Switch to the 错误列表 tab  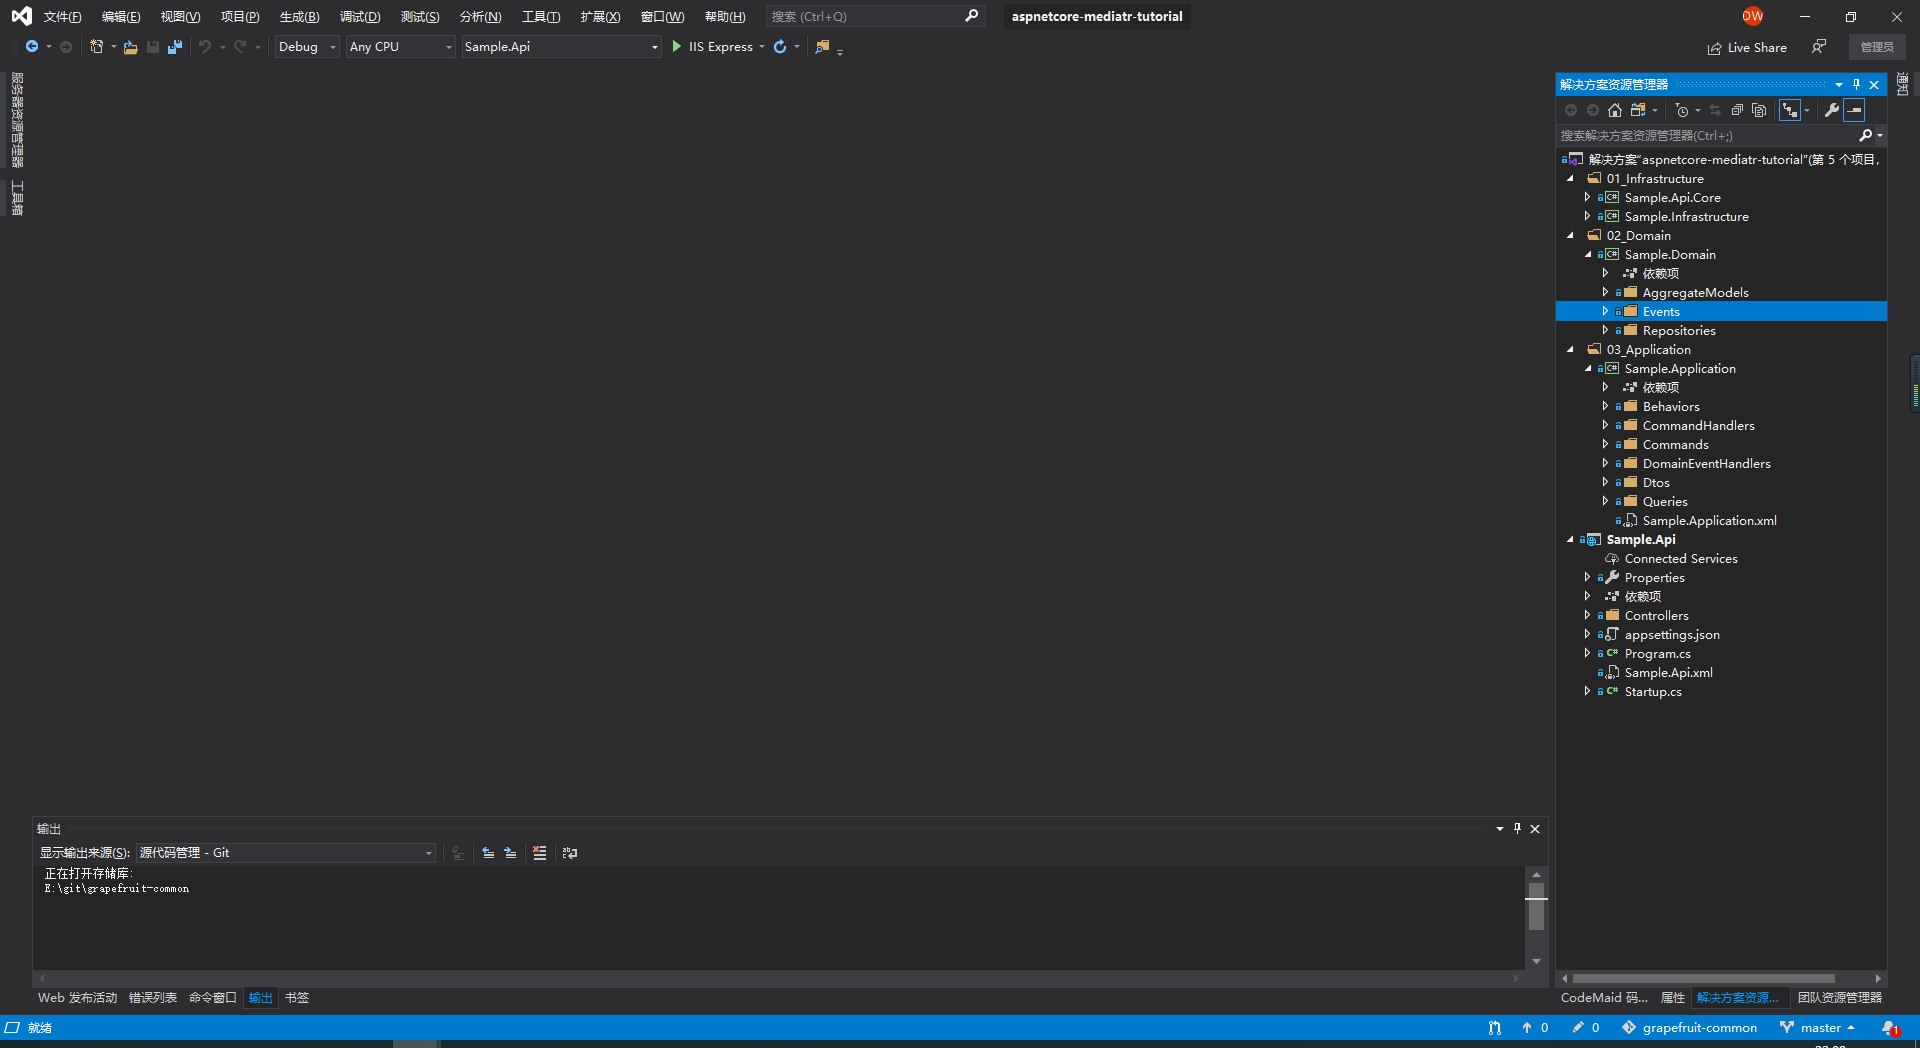pos(152,998)
